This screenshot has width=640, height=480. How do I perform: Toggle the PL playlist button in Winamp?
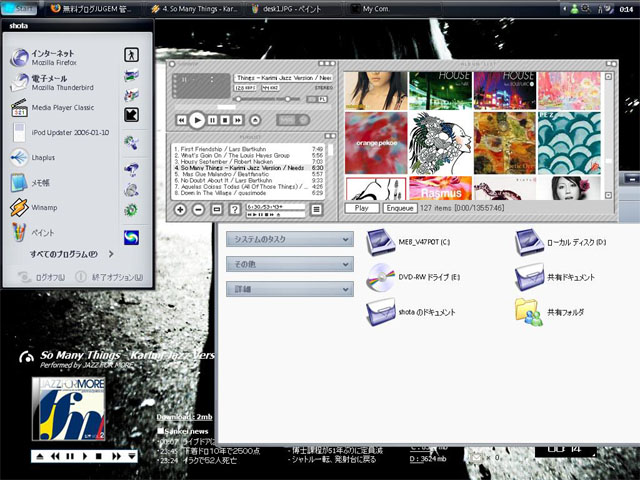click(322, 99)
